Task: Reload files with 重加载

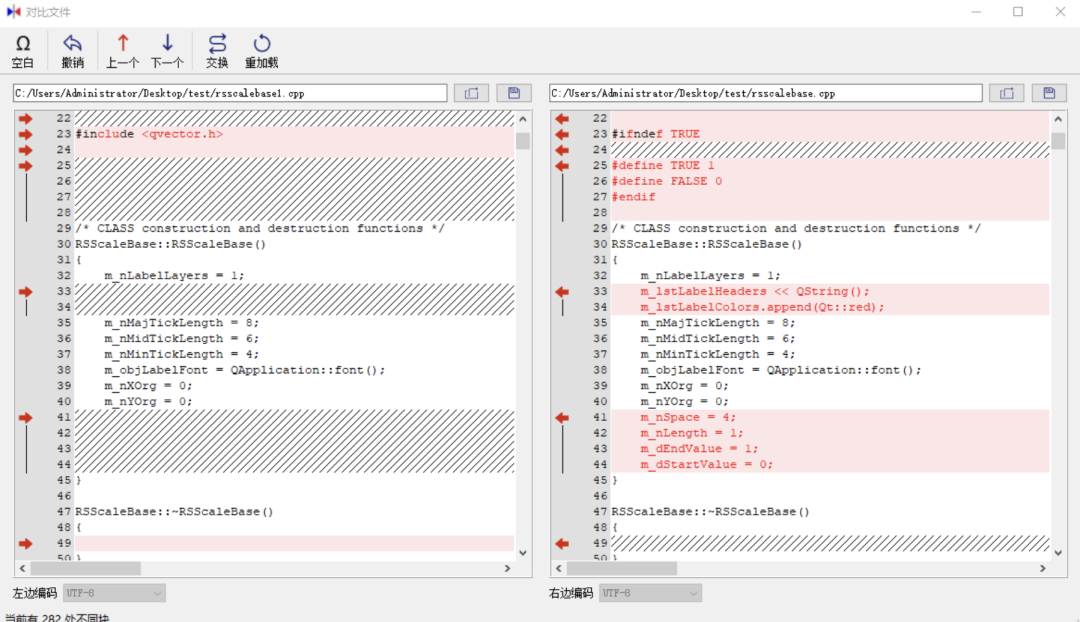Action: tap(262, 52)
